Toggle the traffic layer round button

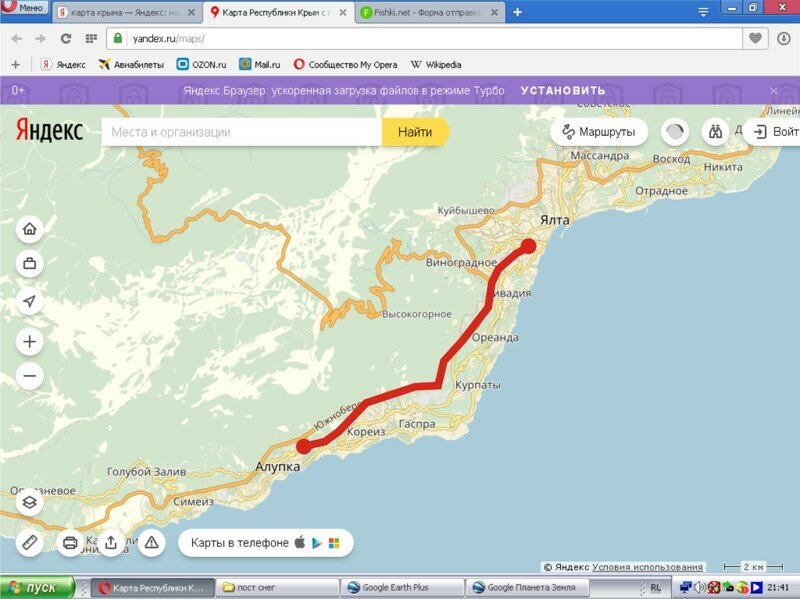tap(674, 132)
